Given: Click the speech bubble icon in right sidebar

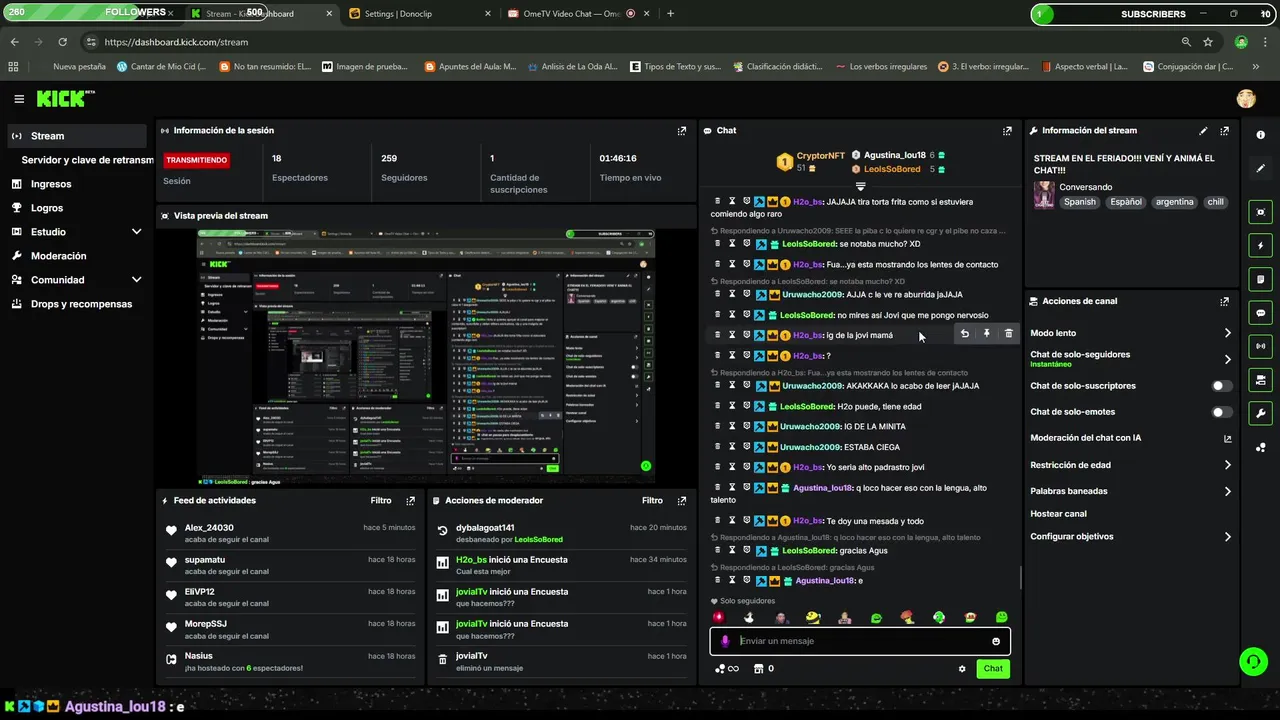Looking at the screenshot, I should pyautogui.click(x=1260, y=313).
